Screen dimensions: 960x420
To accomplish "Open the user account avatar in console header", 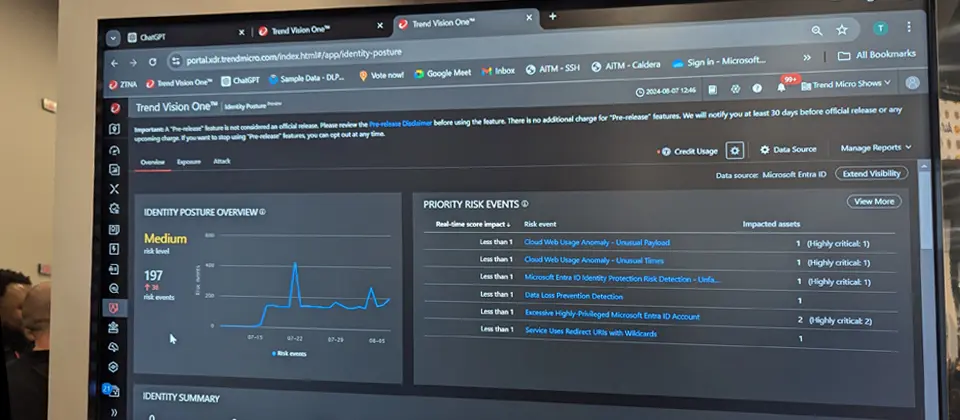I will pyautogui.click(x=912, y=83).
